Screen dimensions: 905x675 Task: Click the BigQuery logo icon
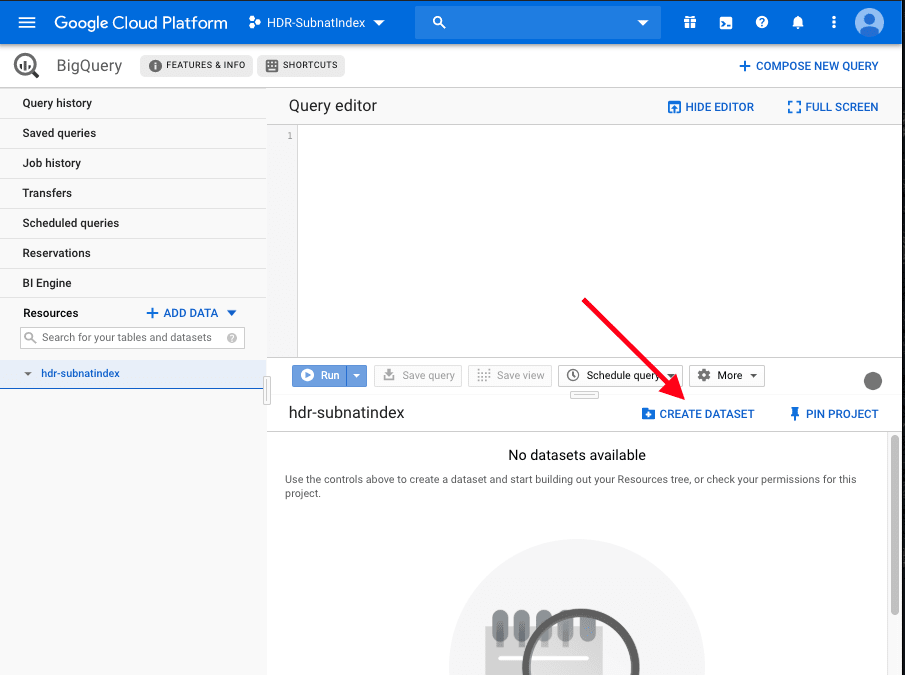[x=27, y=66]
